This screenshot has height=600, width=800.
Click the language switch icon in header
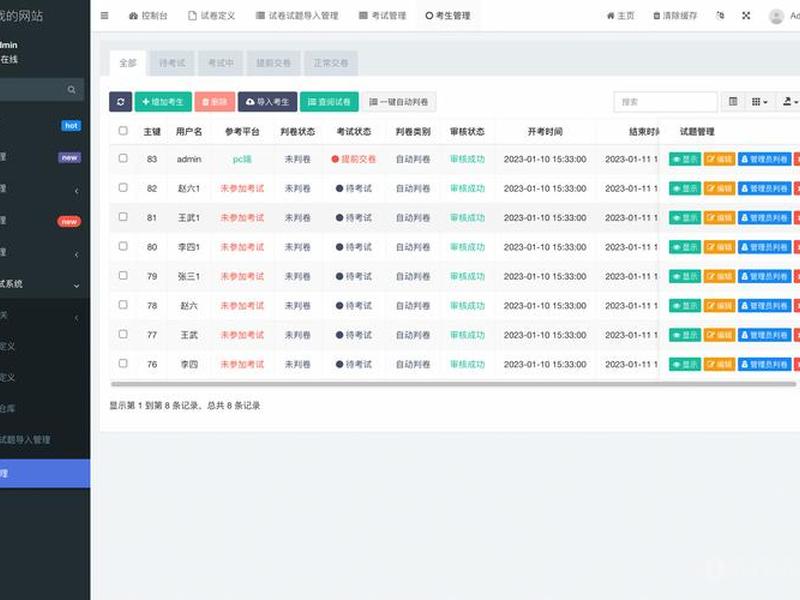720,16
